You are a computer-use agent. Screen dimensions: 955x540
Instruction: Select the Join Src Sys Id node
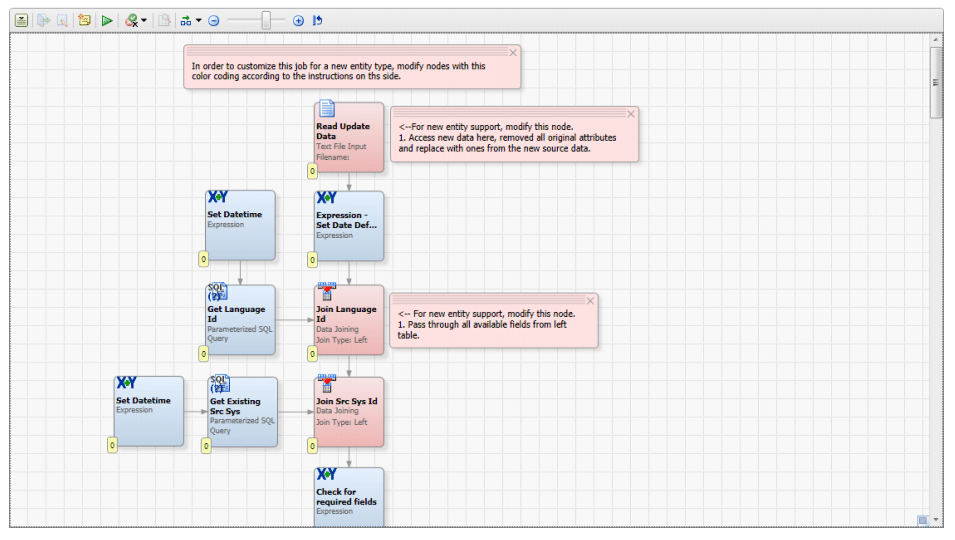point(349,412)
